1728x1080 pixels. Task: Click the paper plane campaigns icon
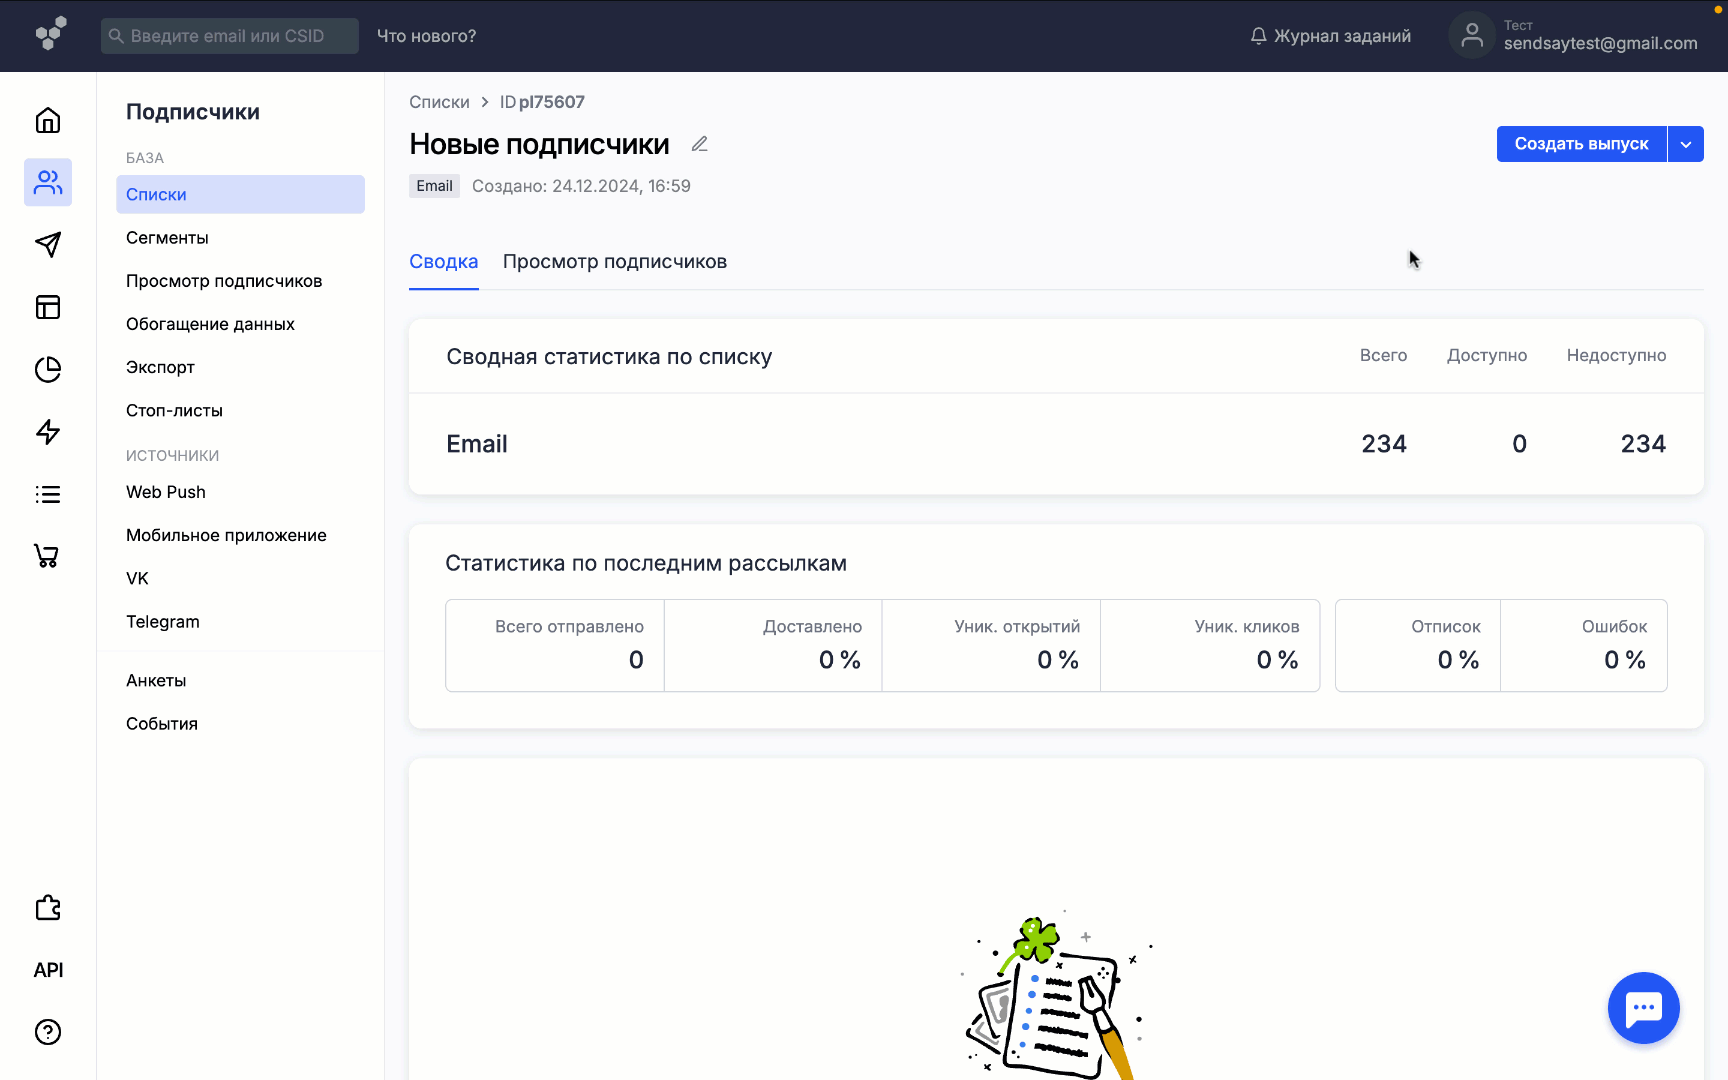click(48, 245)
